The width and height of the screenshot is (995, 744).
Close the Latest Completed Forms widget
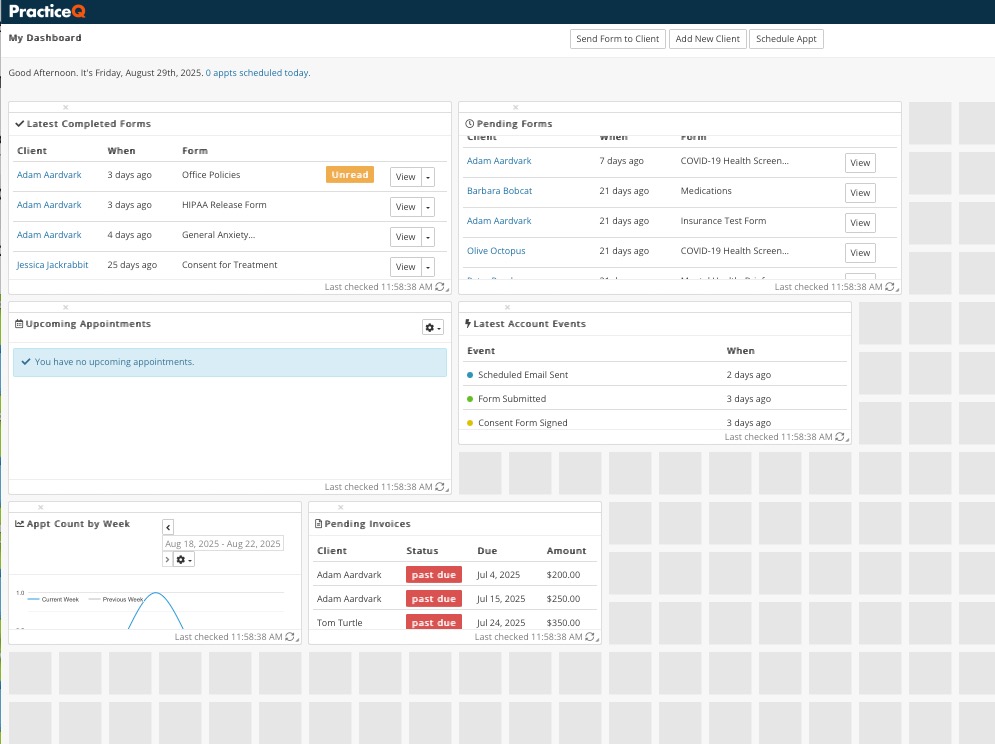66,107
